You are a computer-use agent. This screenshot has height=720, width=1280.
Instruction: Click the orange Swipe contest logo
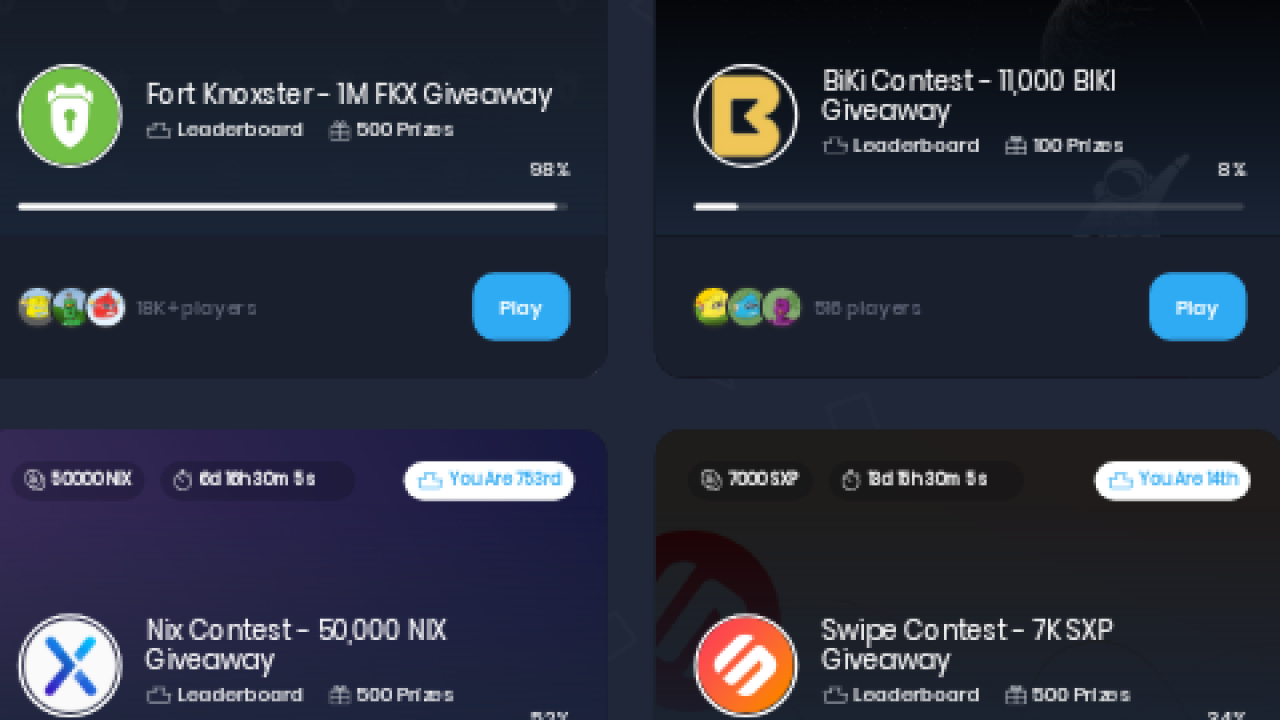746,665
